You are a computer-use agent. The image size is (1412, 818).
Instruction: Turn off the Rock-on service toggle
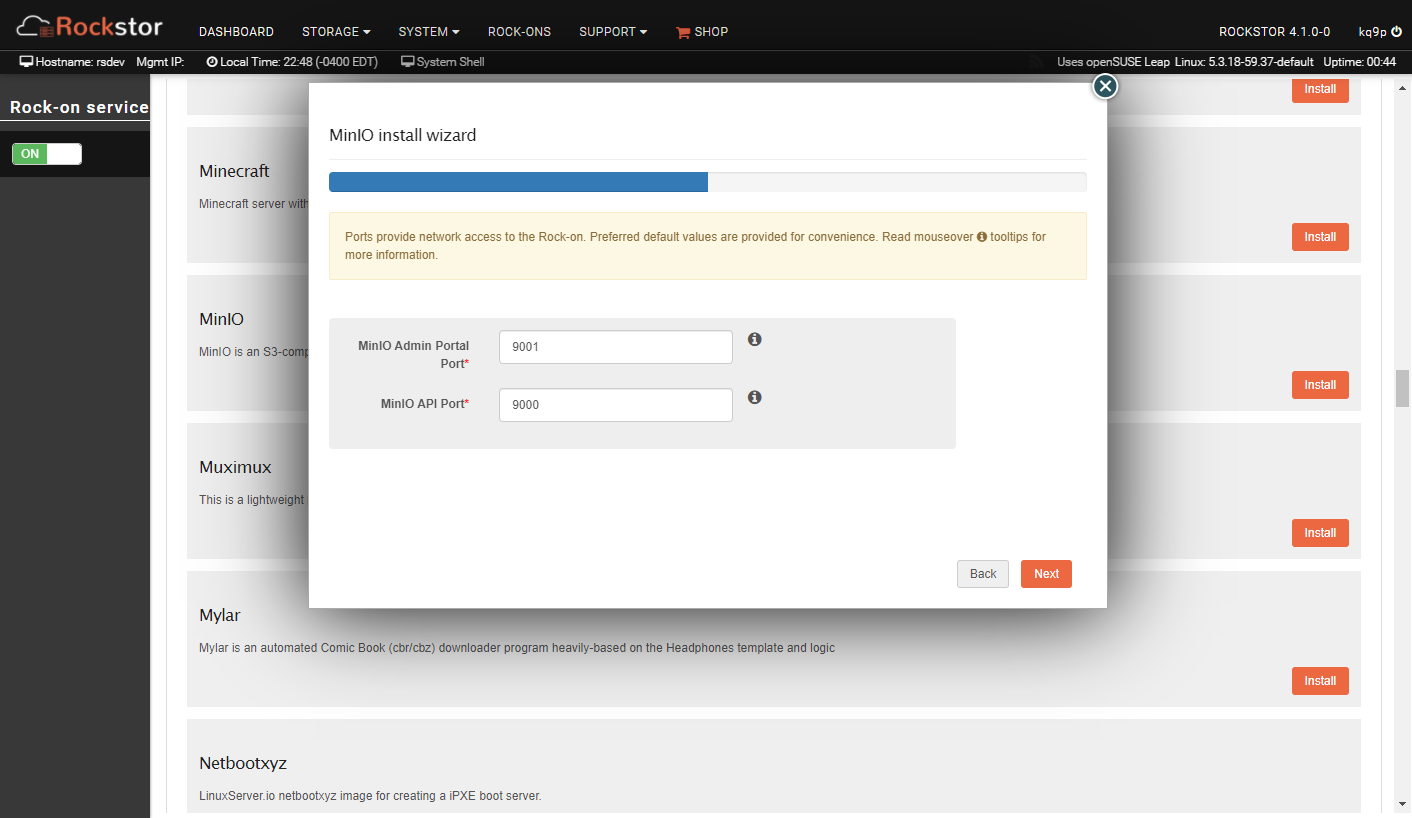pos(47,154)
